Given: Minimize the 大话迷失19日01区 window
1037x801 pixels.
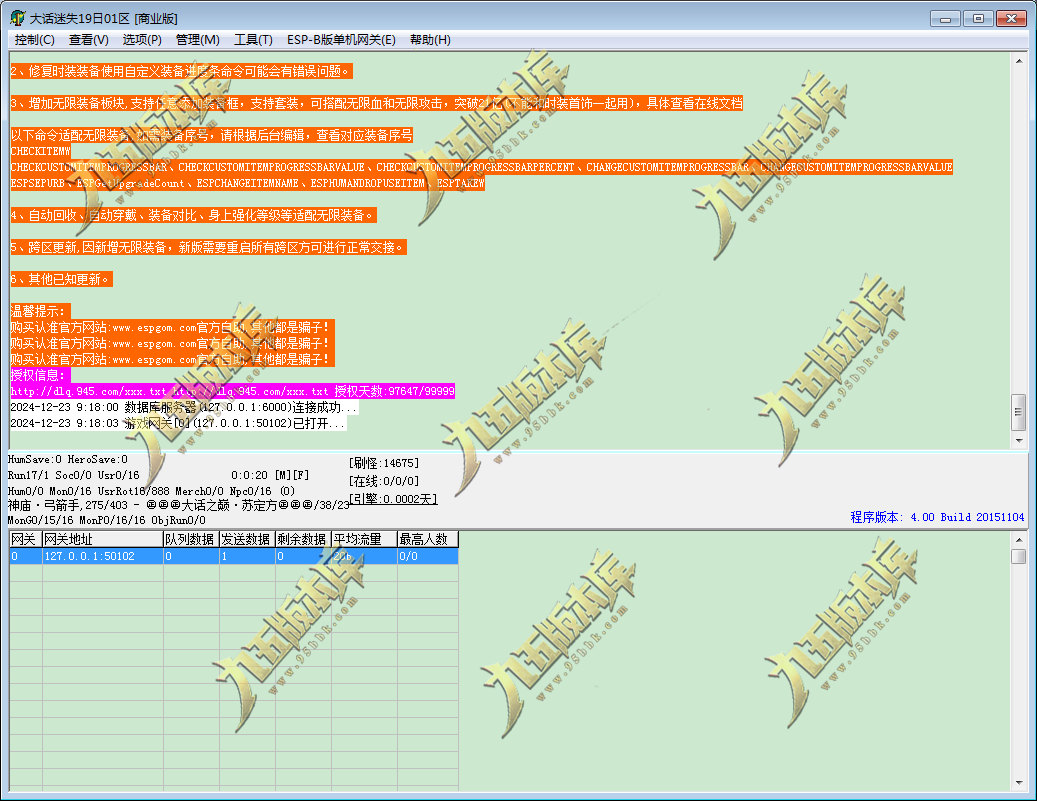Looking at the screenshot, I should click(945, 19).
